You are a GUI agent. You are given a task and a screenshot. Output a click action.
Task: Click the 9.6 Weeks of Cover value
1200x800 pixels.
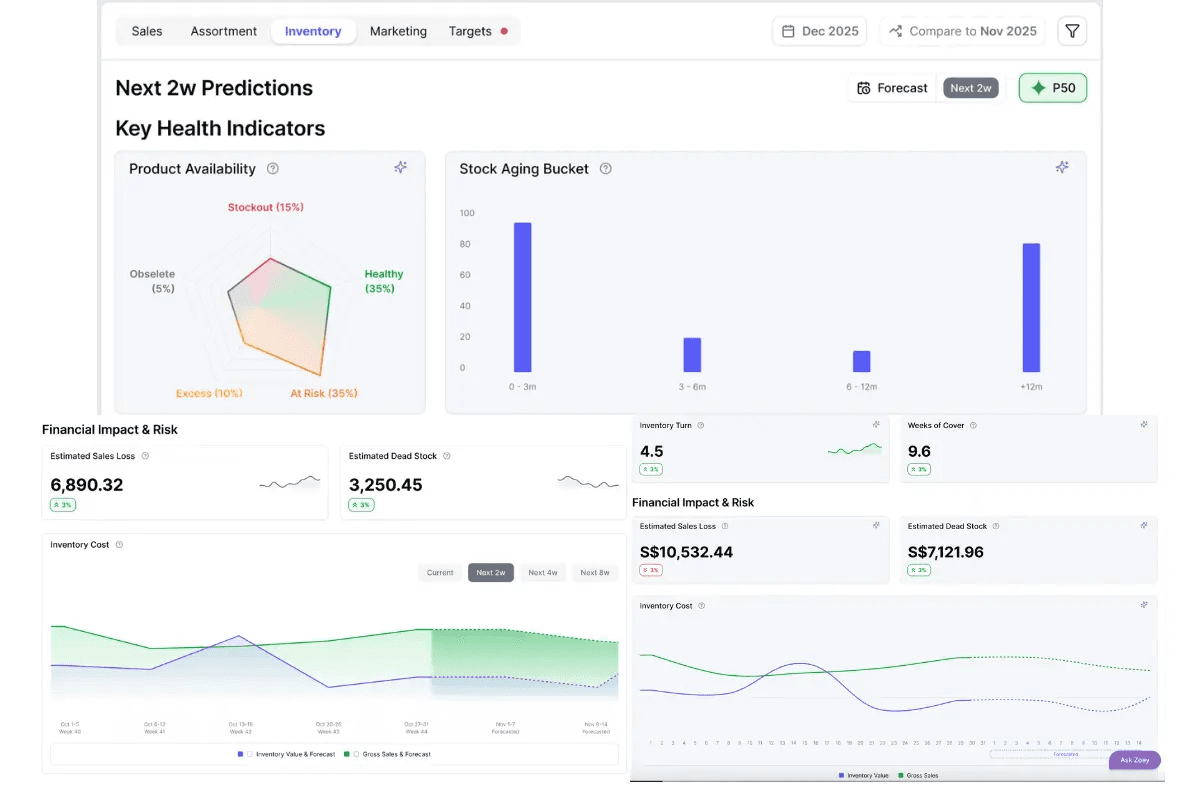click(x=919, y=451)
